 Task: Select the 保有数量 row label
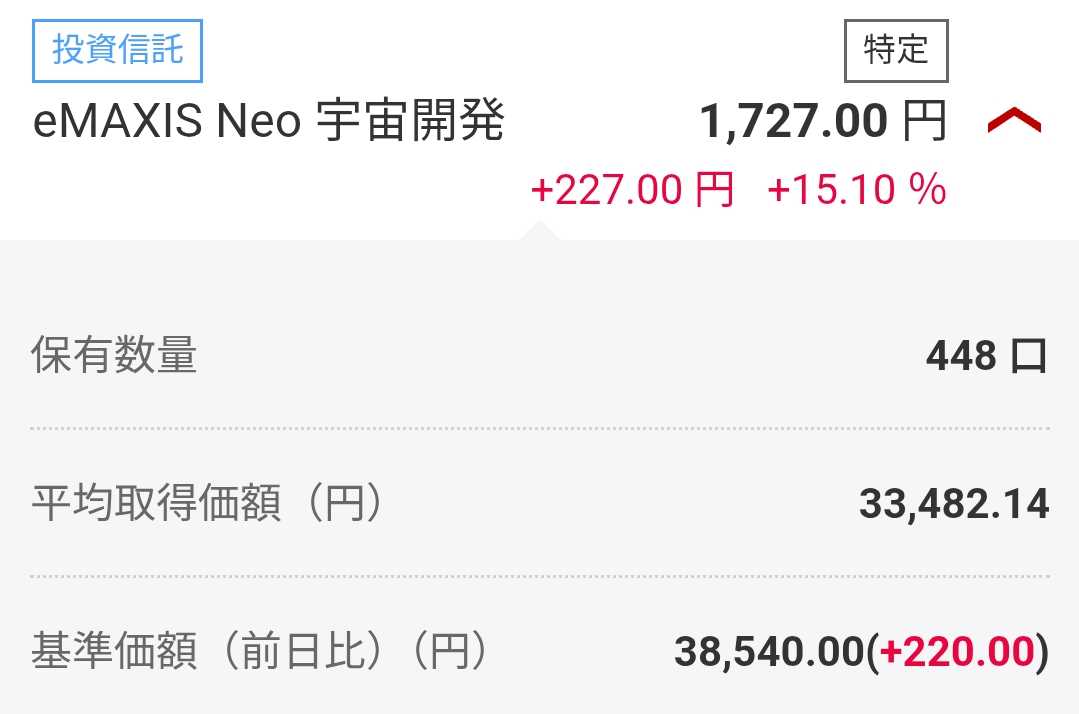tap(114, 356)
